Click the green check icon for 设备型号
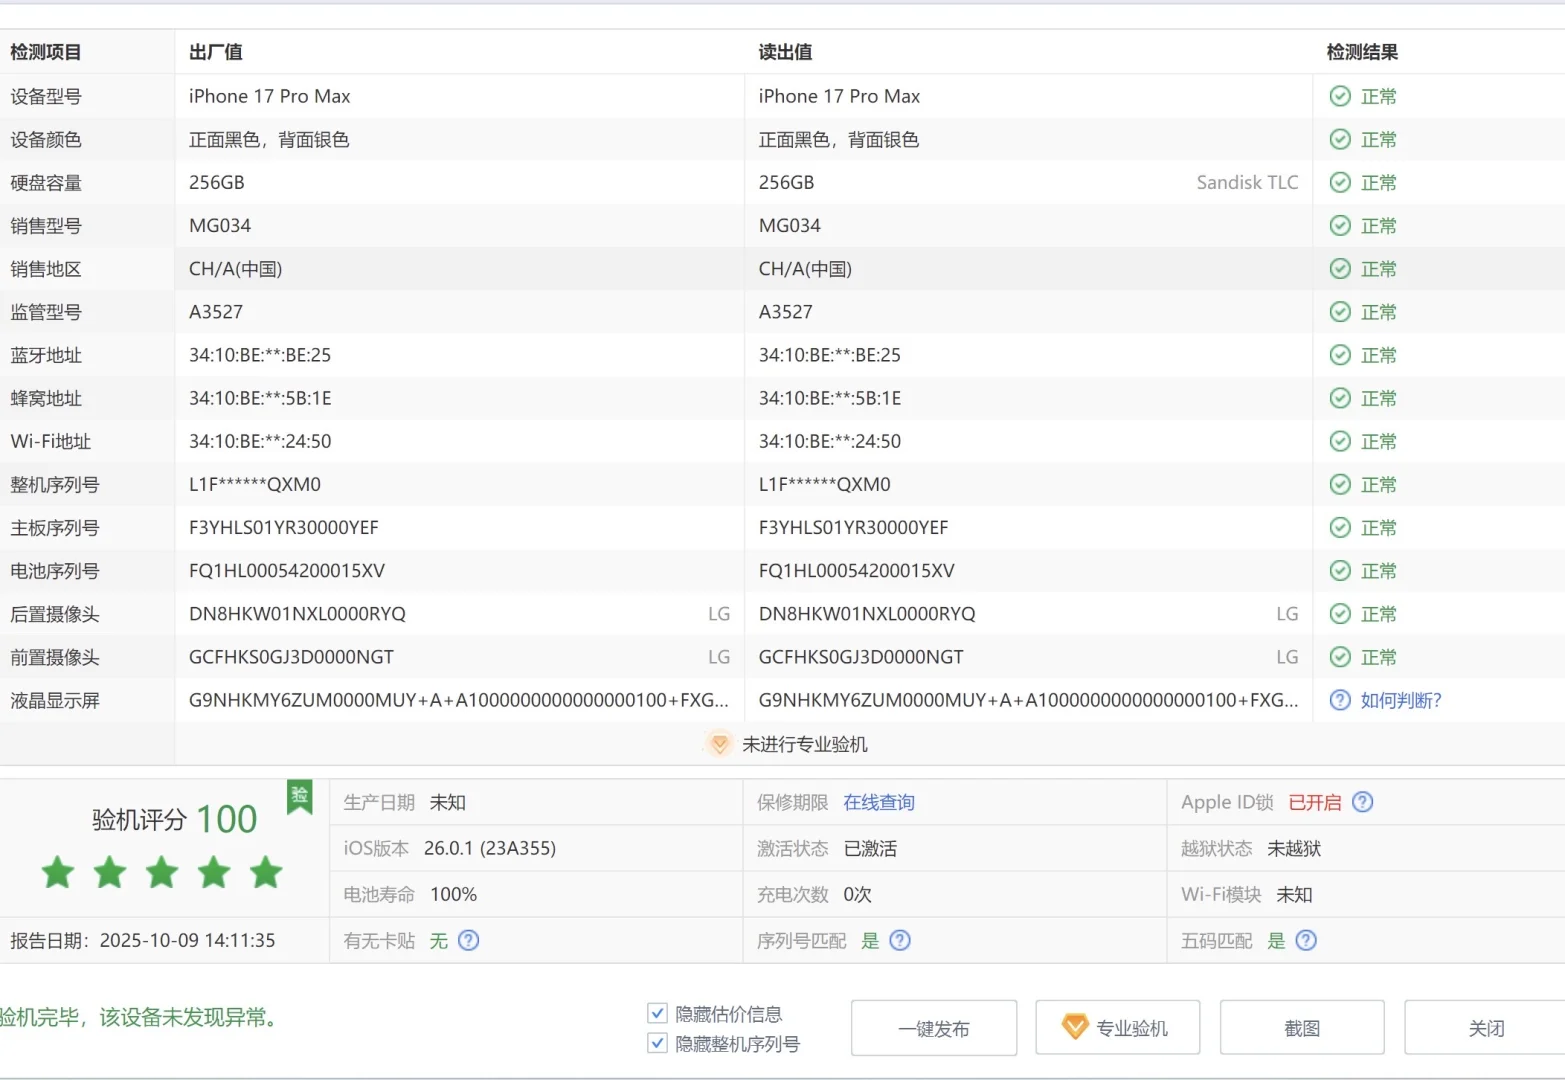The width and height of the screenshot is (1565, 1080). point(1340,96)
